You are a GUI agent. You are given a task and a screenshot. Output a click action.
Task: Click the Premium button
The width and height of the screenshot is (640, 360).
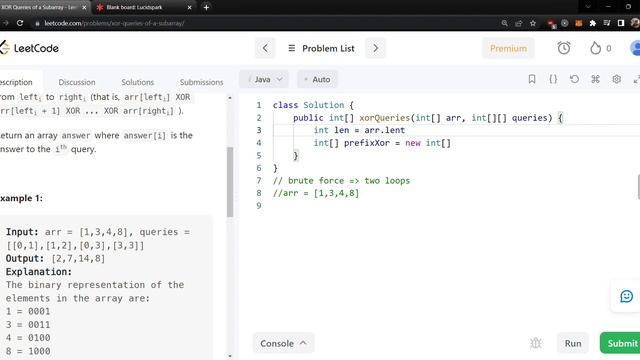tap(508, 48)
